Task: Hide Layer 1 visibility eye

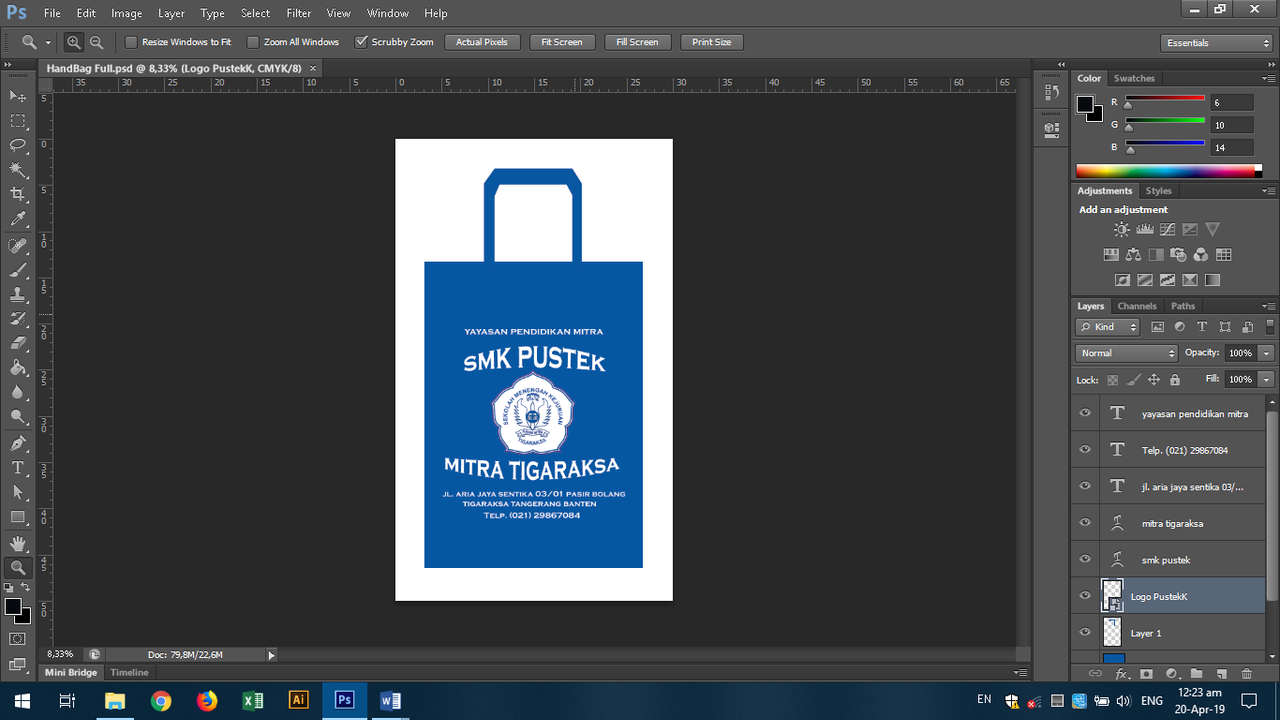Action: pos(1085,632)
